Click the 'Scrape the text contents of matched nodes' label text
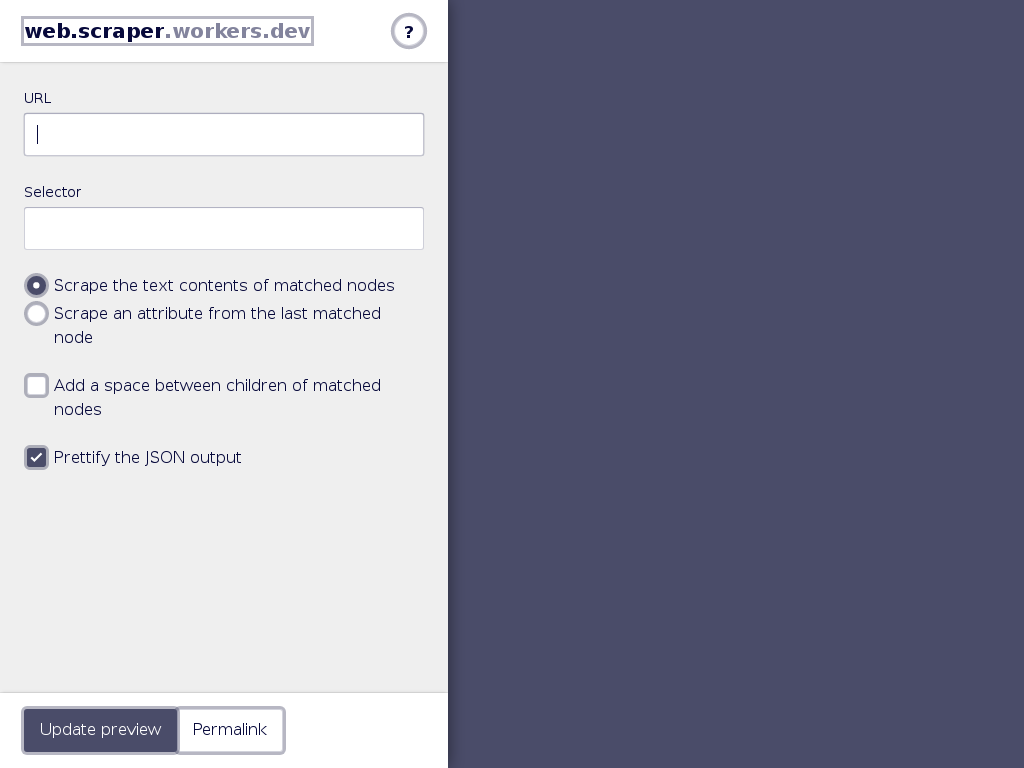 tap(224, 285)
